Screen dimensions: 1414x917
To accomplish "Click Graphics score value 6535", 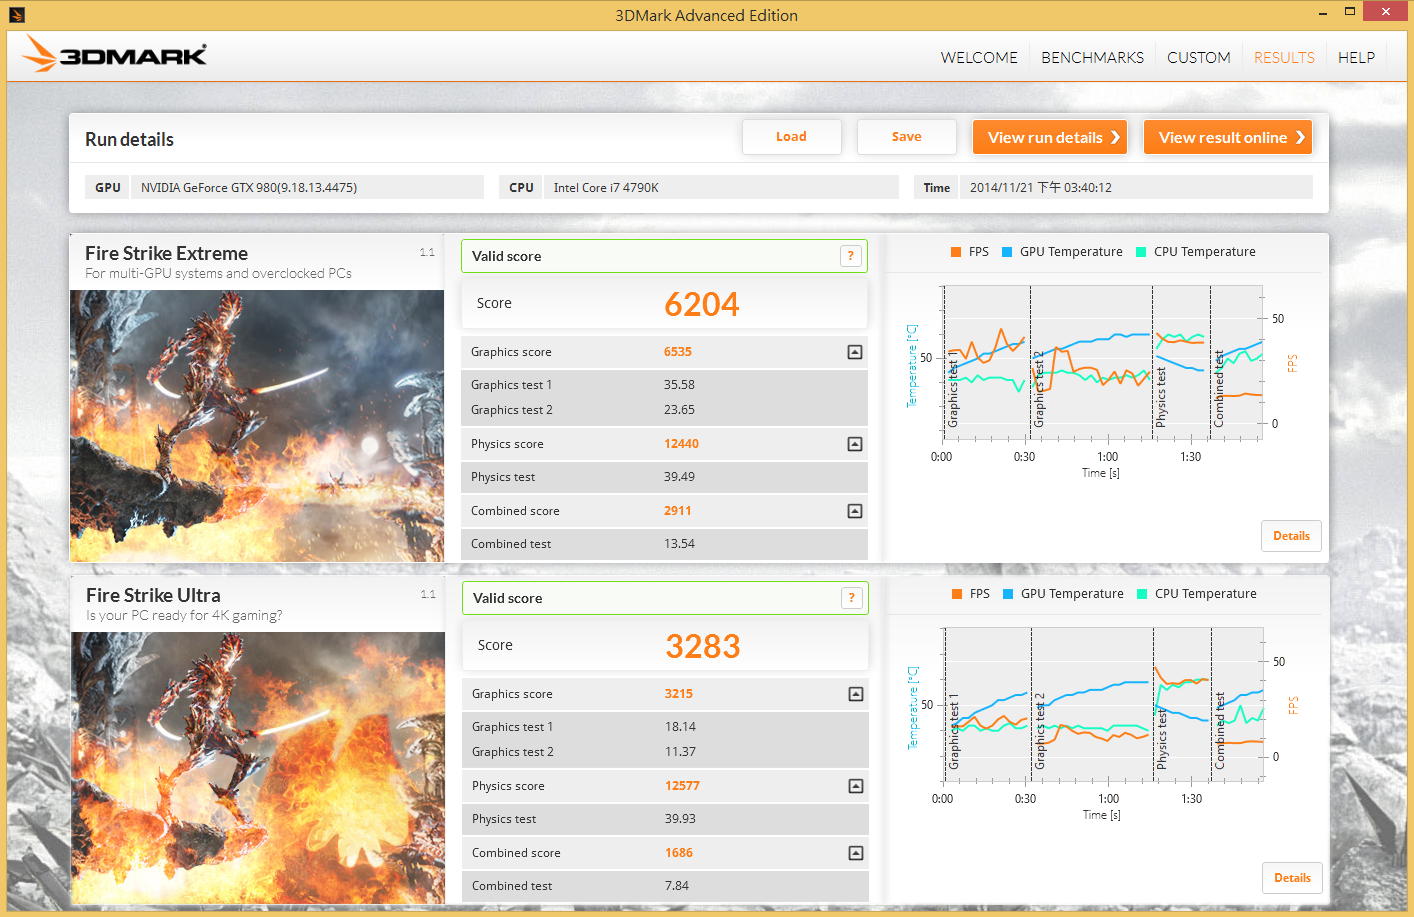I will 677,352.
